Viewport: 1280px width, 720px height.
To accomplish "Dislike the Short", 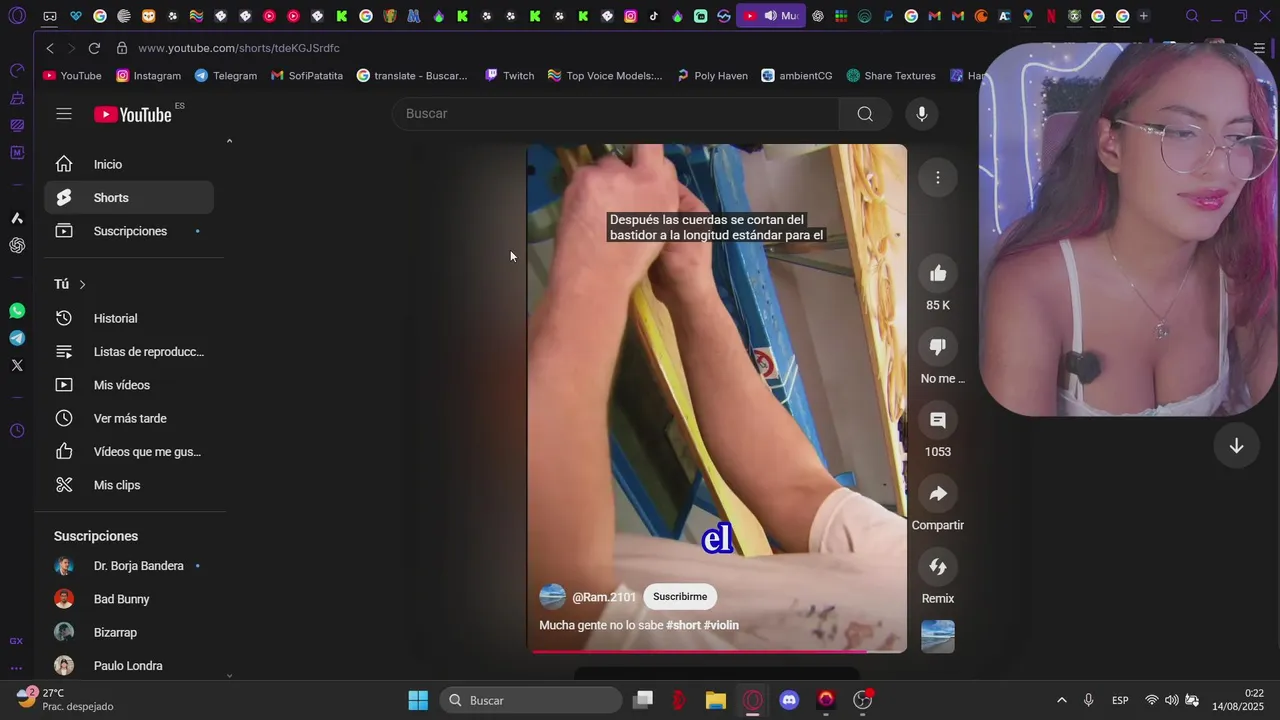I will [x=938, y=347].
